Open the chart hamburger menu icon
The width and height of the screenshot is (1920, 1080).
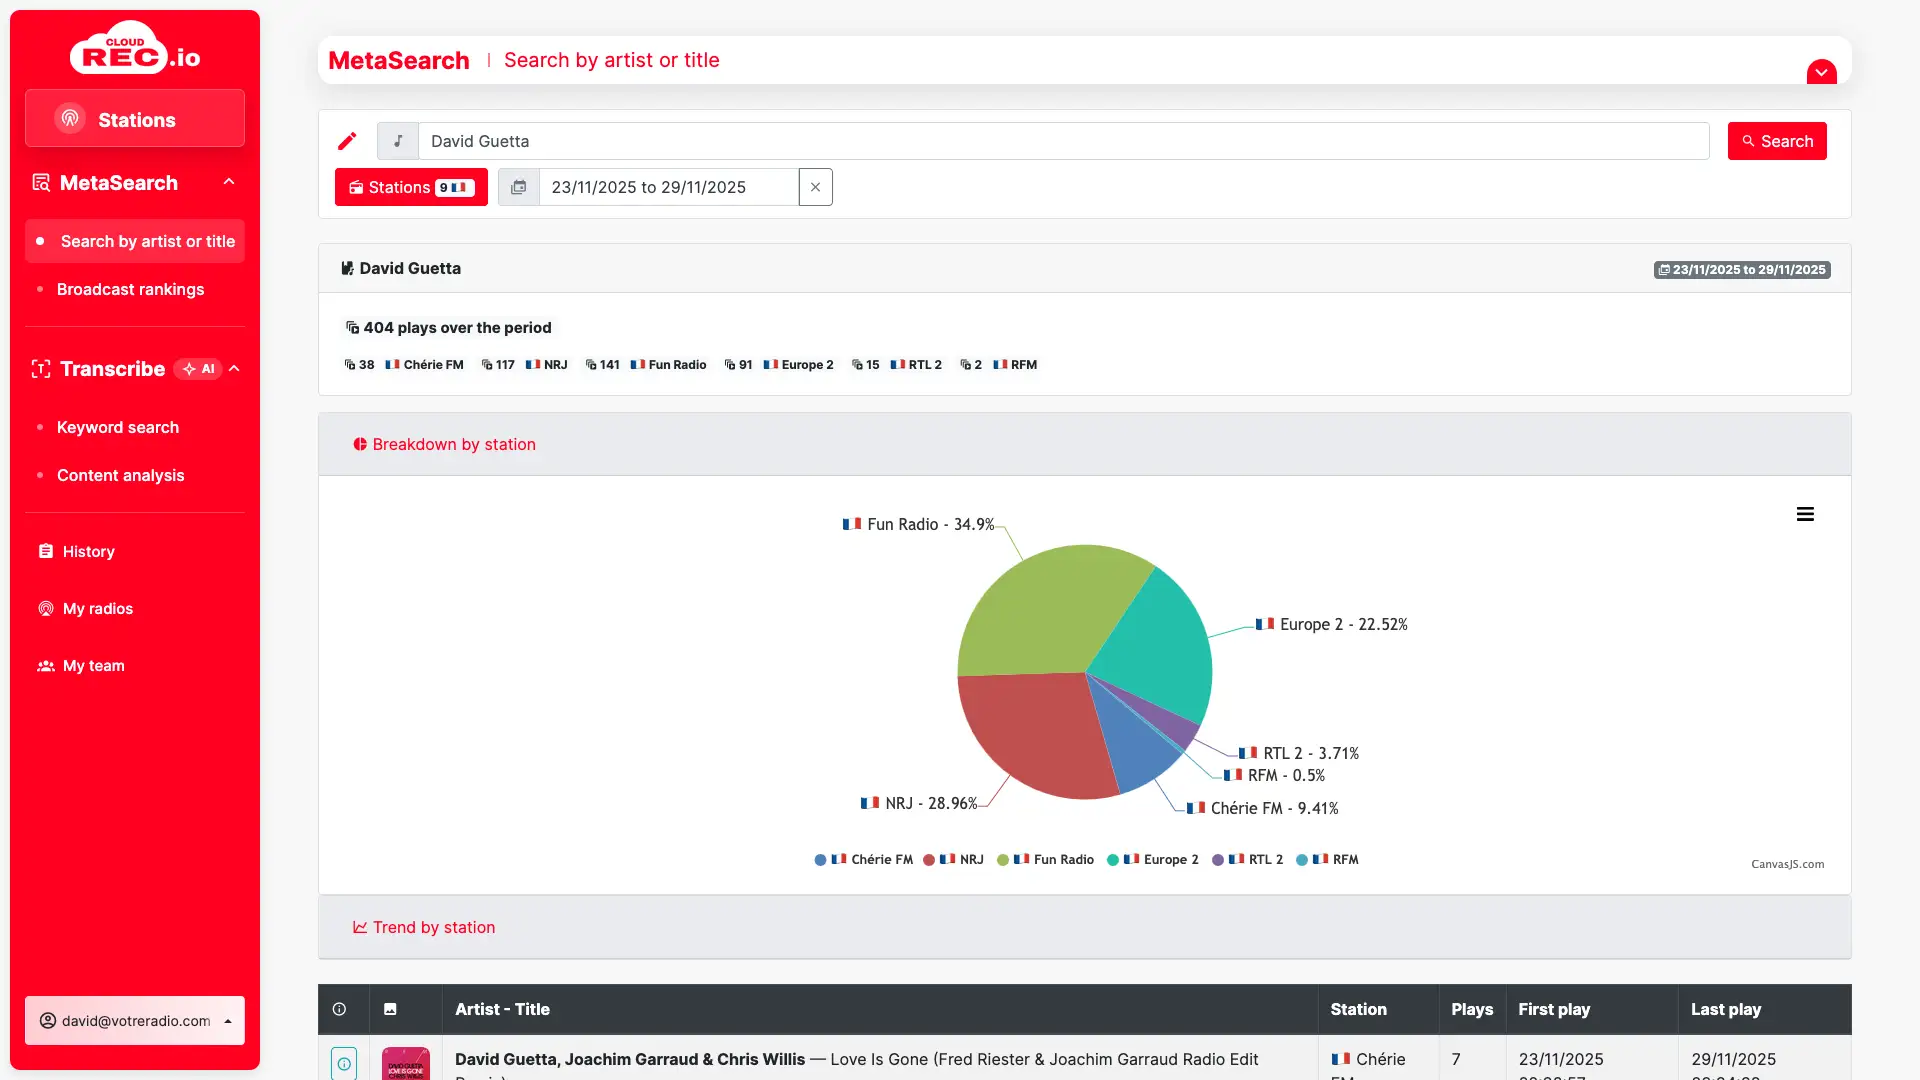(x=1805, y=514)
